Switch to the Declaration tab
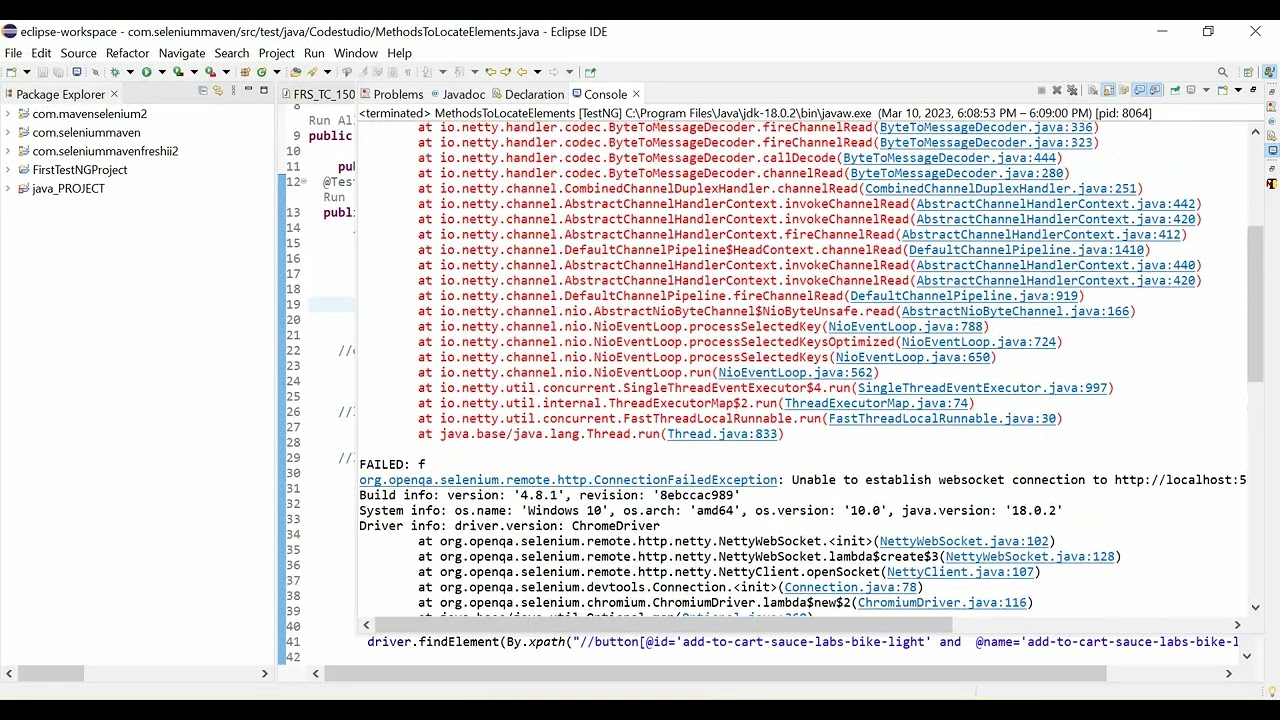1280x720 pixels. click(x=527, y=94)
